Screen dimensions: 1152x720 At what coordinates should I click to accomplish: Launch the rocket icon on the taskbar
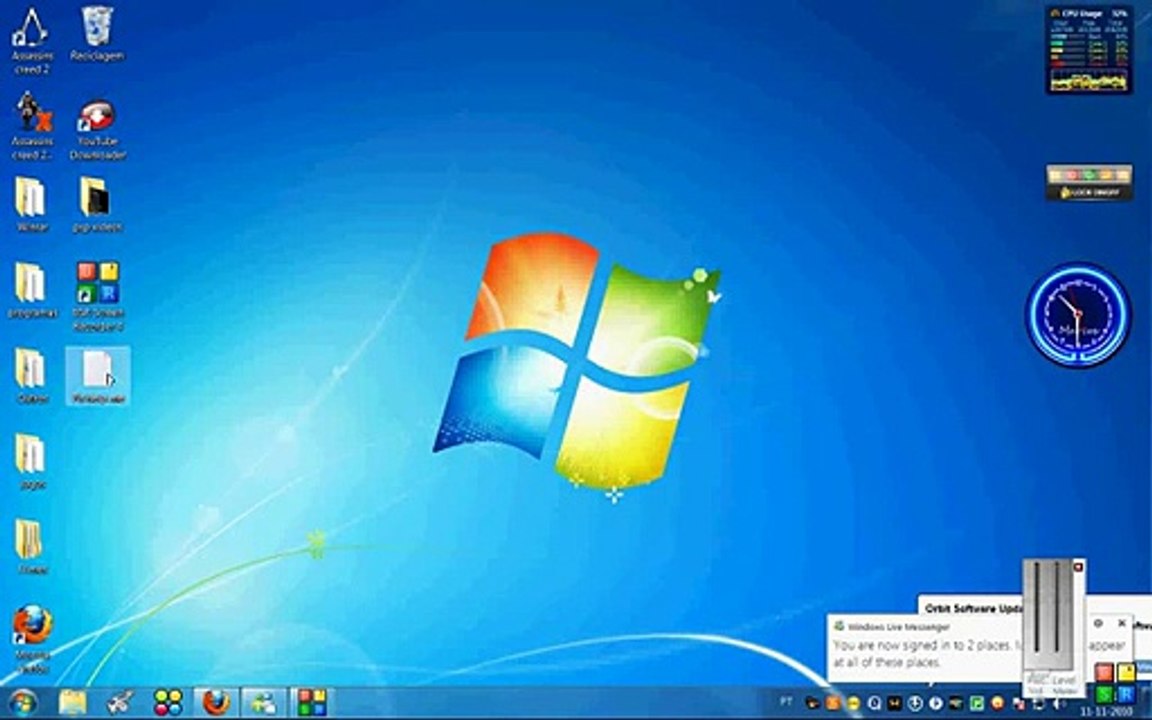click(x=120, y=704)
